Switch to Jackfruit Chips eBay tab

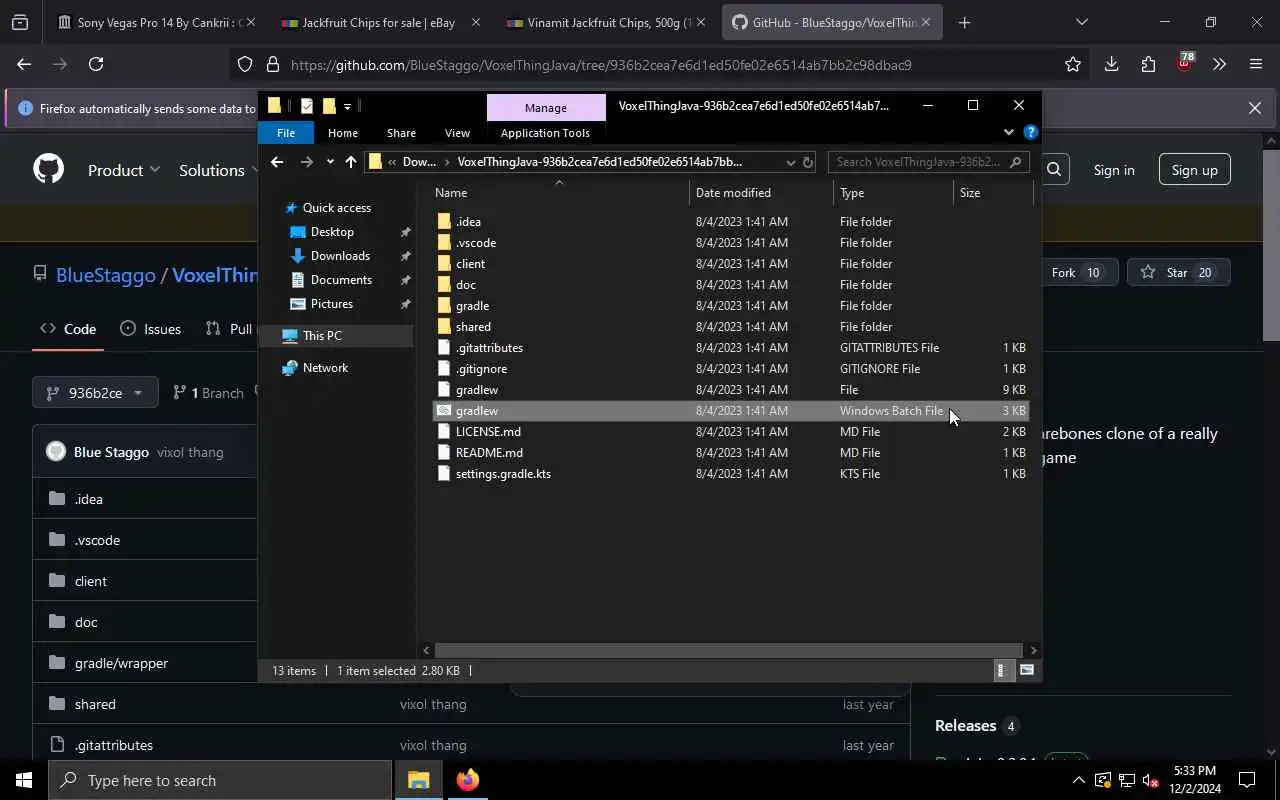click(x=379, y=22)
